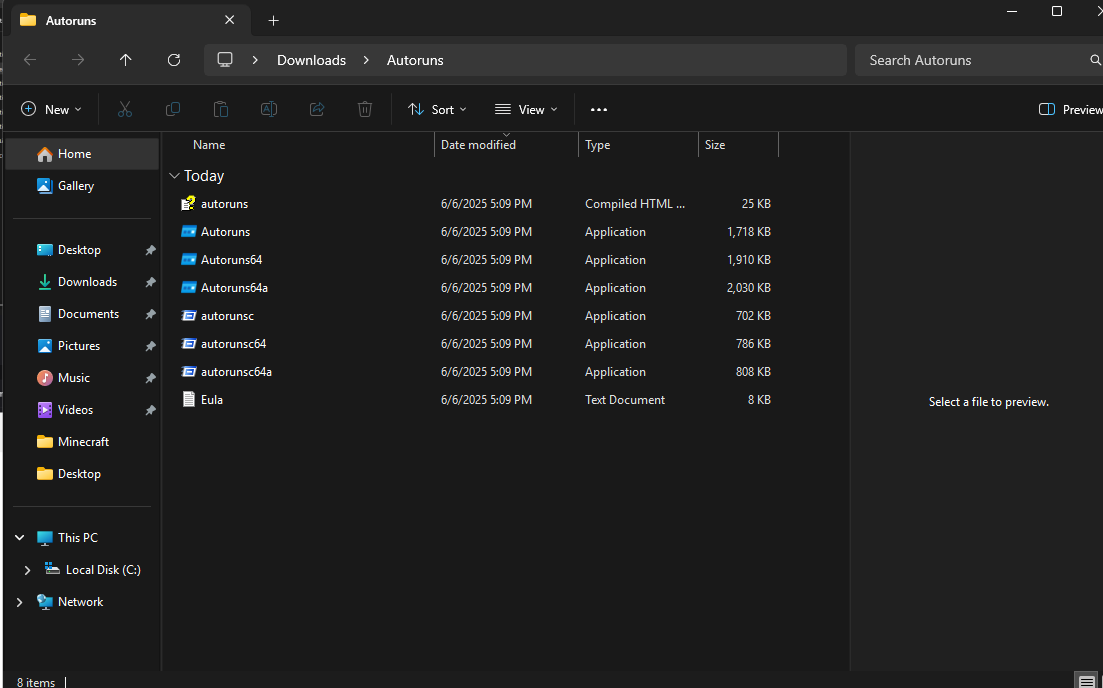Close the Autoruns tab
Image resolution: width=1103 pixels, height=688 pixels.
coord(229,20)
